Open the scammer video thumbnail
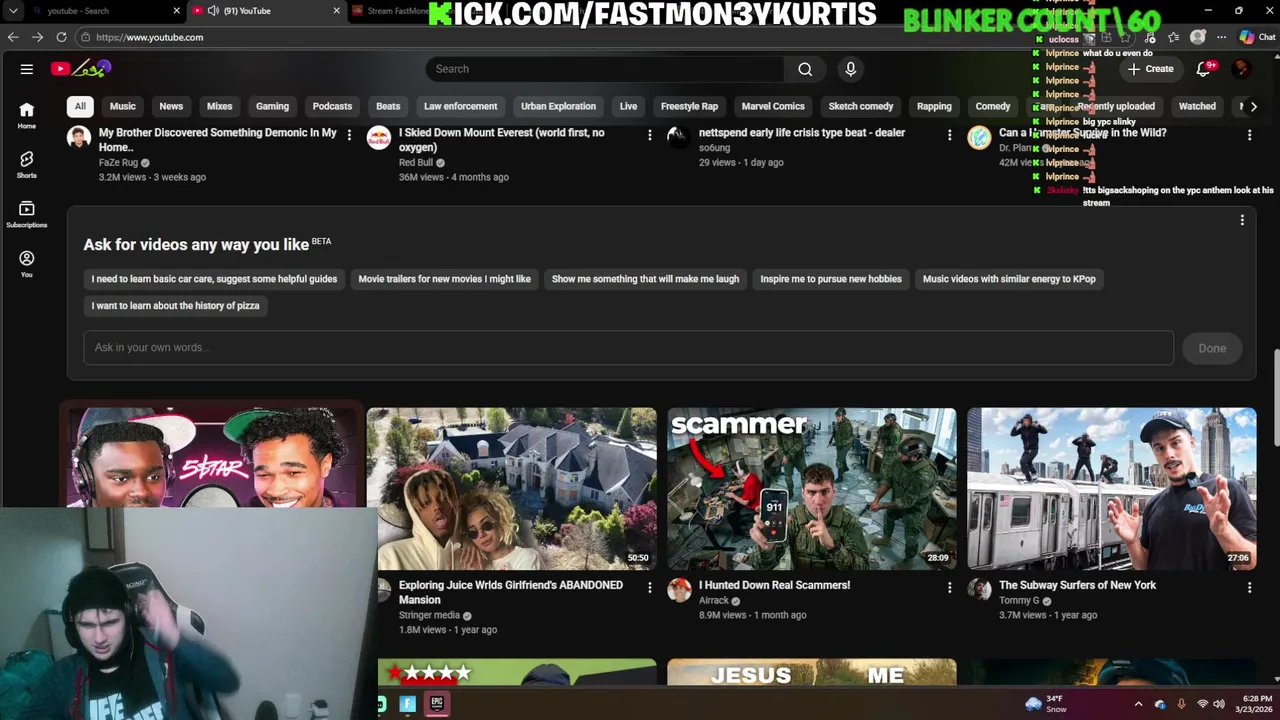This screenshot has width=1280, height=720. click(811, 488)
